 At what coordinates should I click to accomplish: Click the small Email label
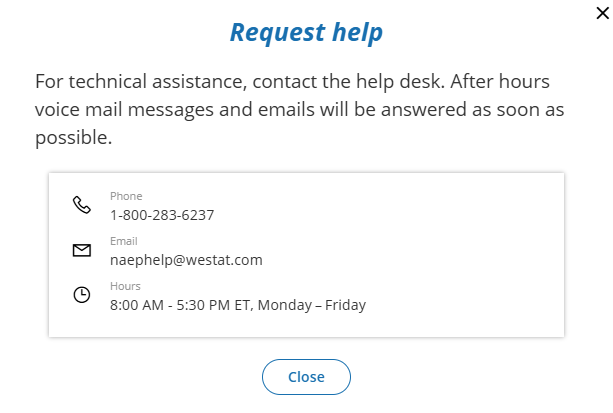tap(124, 241)
